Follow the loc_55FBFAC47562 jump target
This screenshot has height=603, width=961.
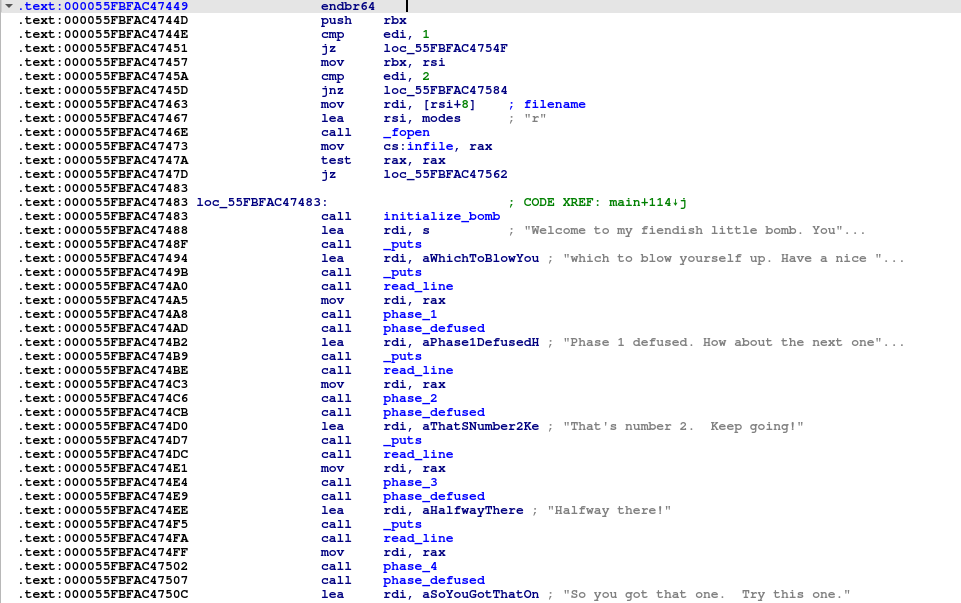pyautogui.click(x=445, y=175)
